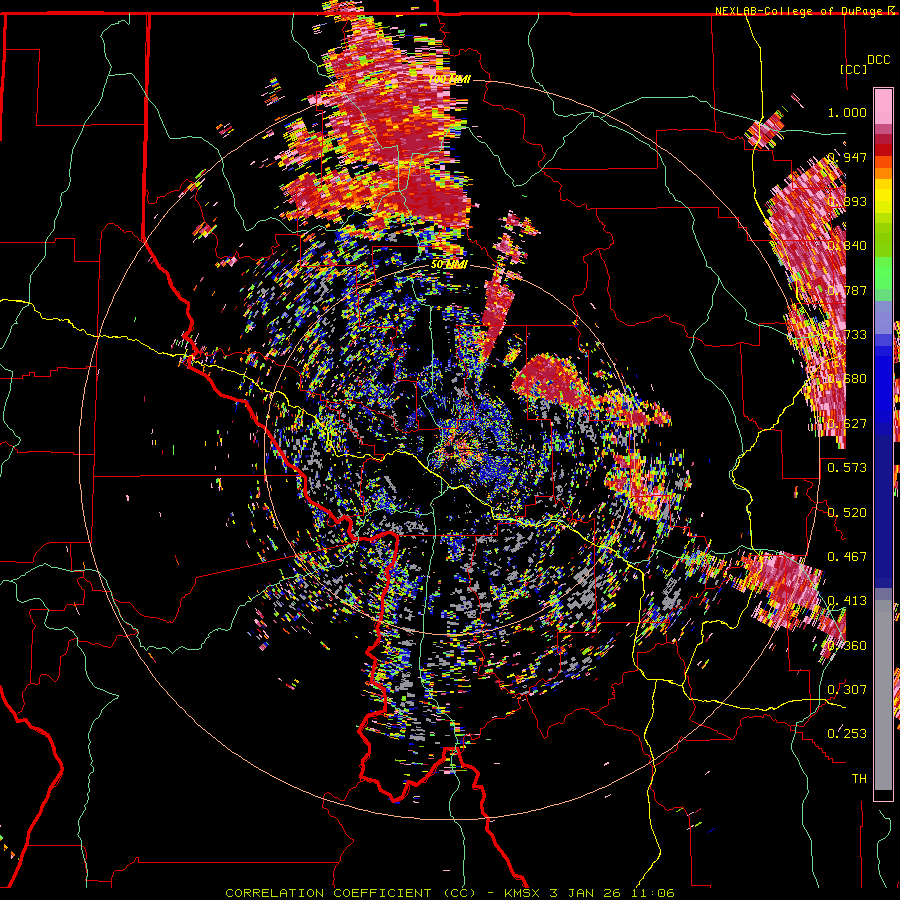
Task: Pick the black bottom color bar segment
Action: tap(883, 794)
